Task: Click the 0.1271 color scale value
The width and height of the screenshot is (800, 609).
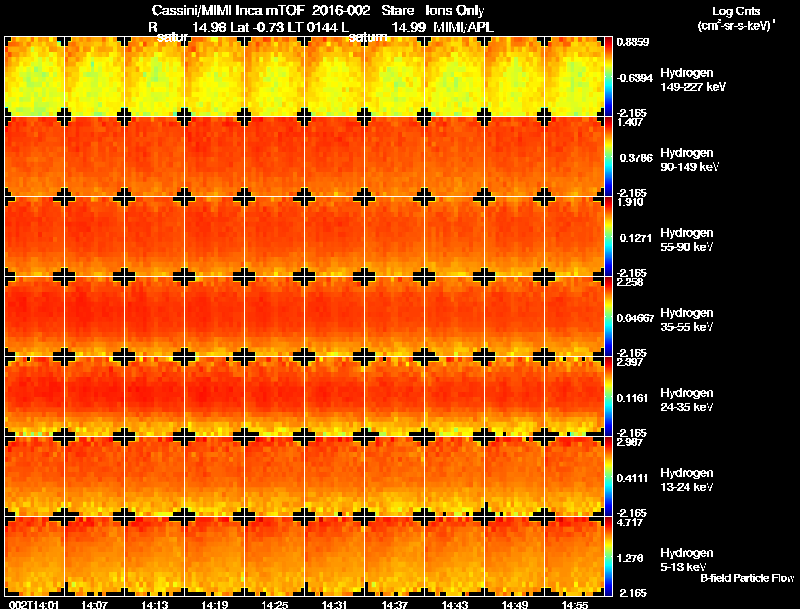Action: pos(636,238)
